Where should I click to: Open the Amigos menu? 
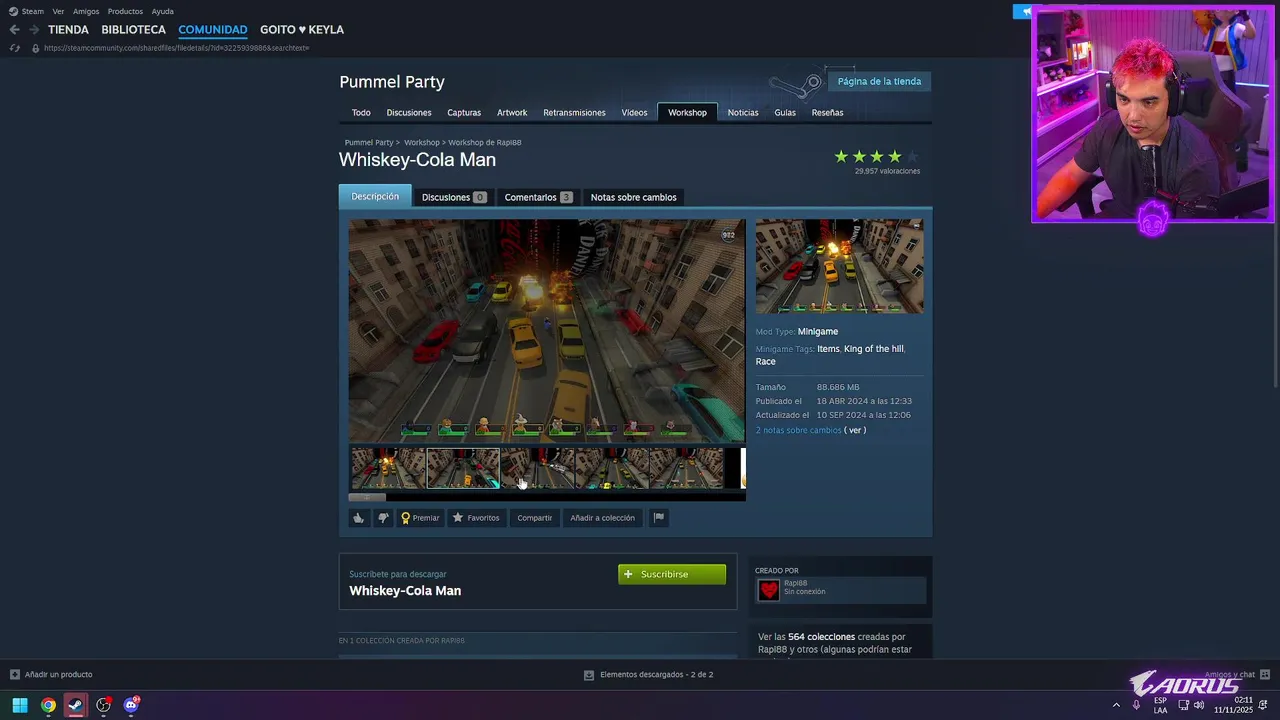click(x=86, y=11)
